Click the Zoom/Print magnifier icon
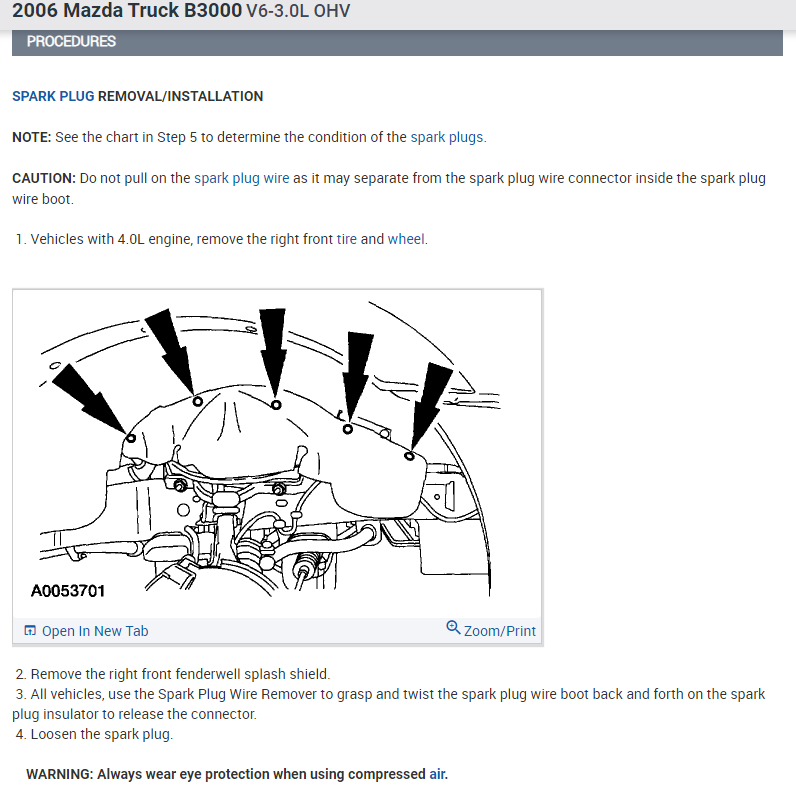 pyautogui.click(x=453, y=627)
